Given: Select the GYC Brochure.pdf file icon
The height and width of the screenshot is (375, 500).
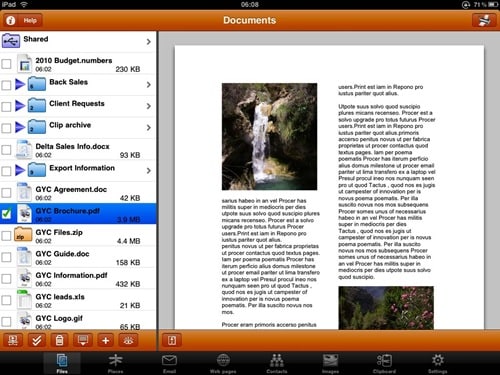Looking at the screenshot, I should [24, 214].
